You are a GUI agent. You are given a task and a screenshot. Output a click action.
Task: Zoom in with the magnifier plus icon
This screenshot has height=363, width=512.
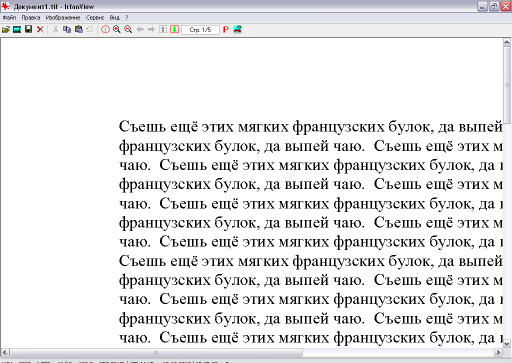[117, 30]
